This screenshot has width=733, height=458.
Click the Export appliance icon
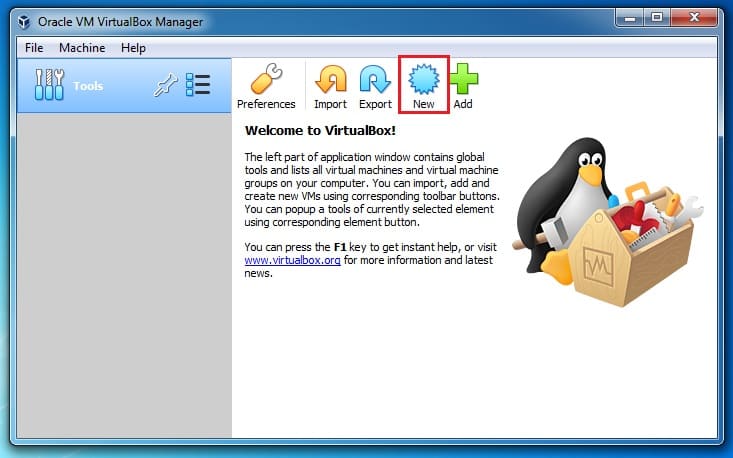375,86
